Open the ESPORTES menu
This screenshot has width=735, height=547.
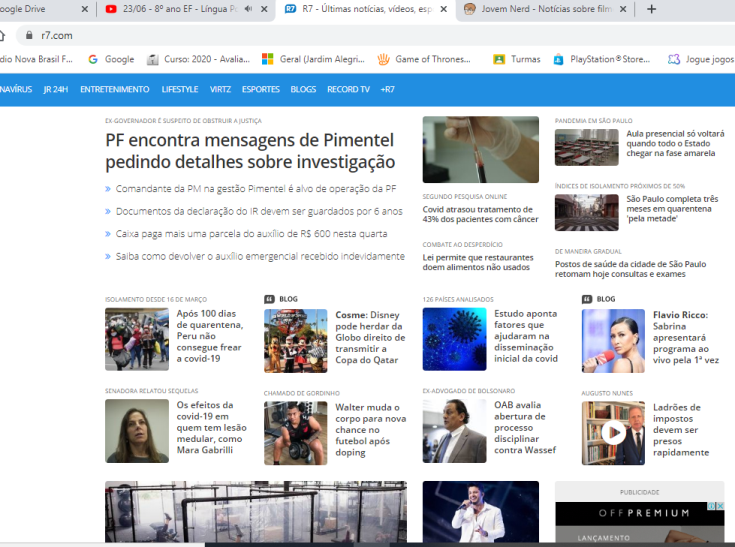tap(261, 89)
